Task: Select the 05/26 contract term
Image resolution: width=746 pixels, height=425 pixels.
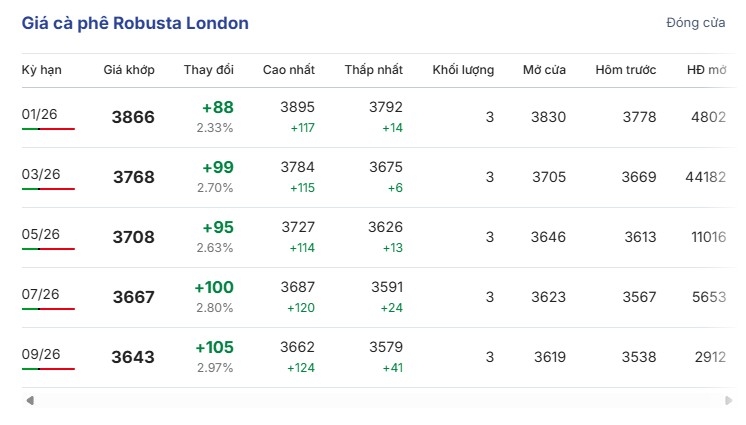Action: coord(41,234)
